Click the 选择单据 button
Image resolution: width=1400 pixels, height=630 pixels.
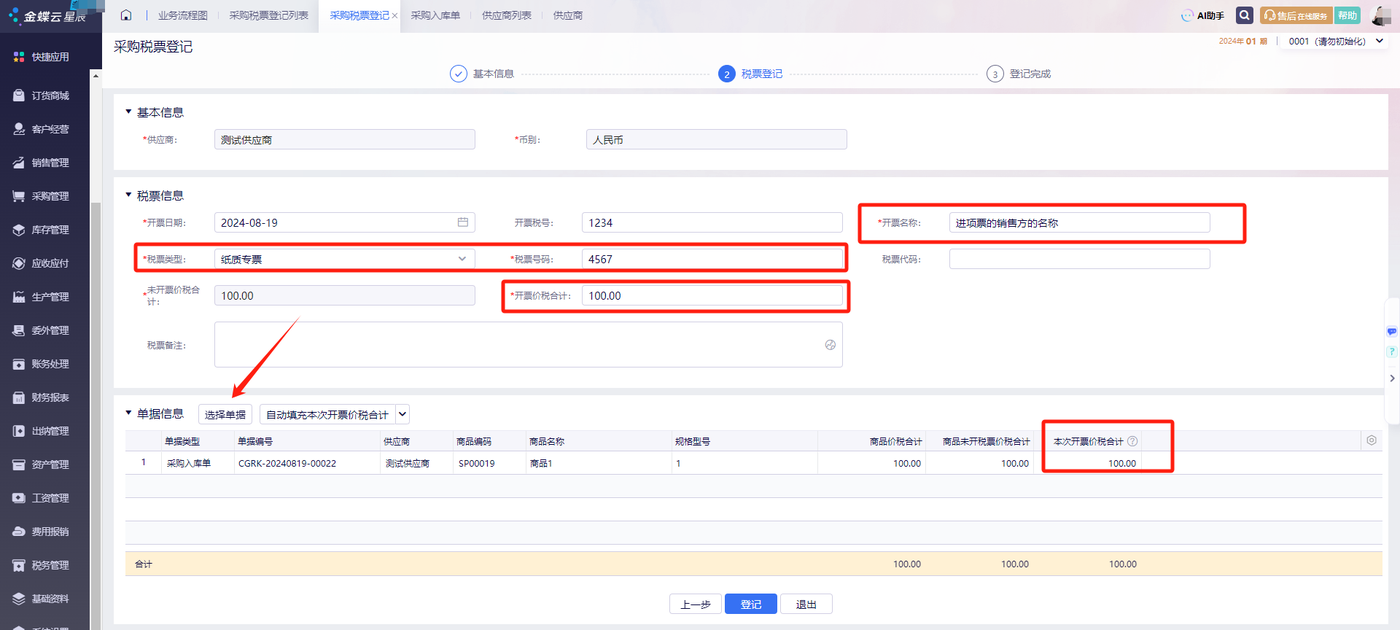(x=225, y=414)
